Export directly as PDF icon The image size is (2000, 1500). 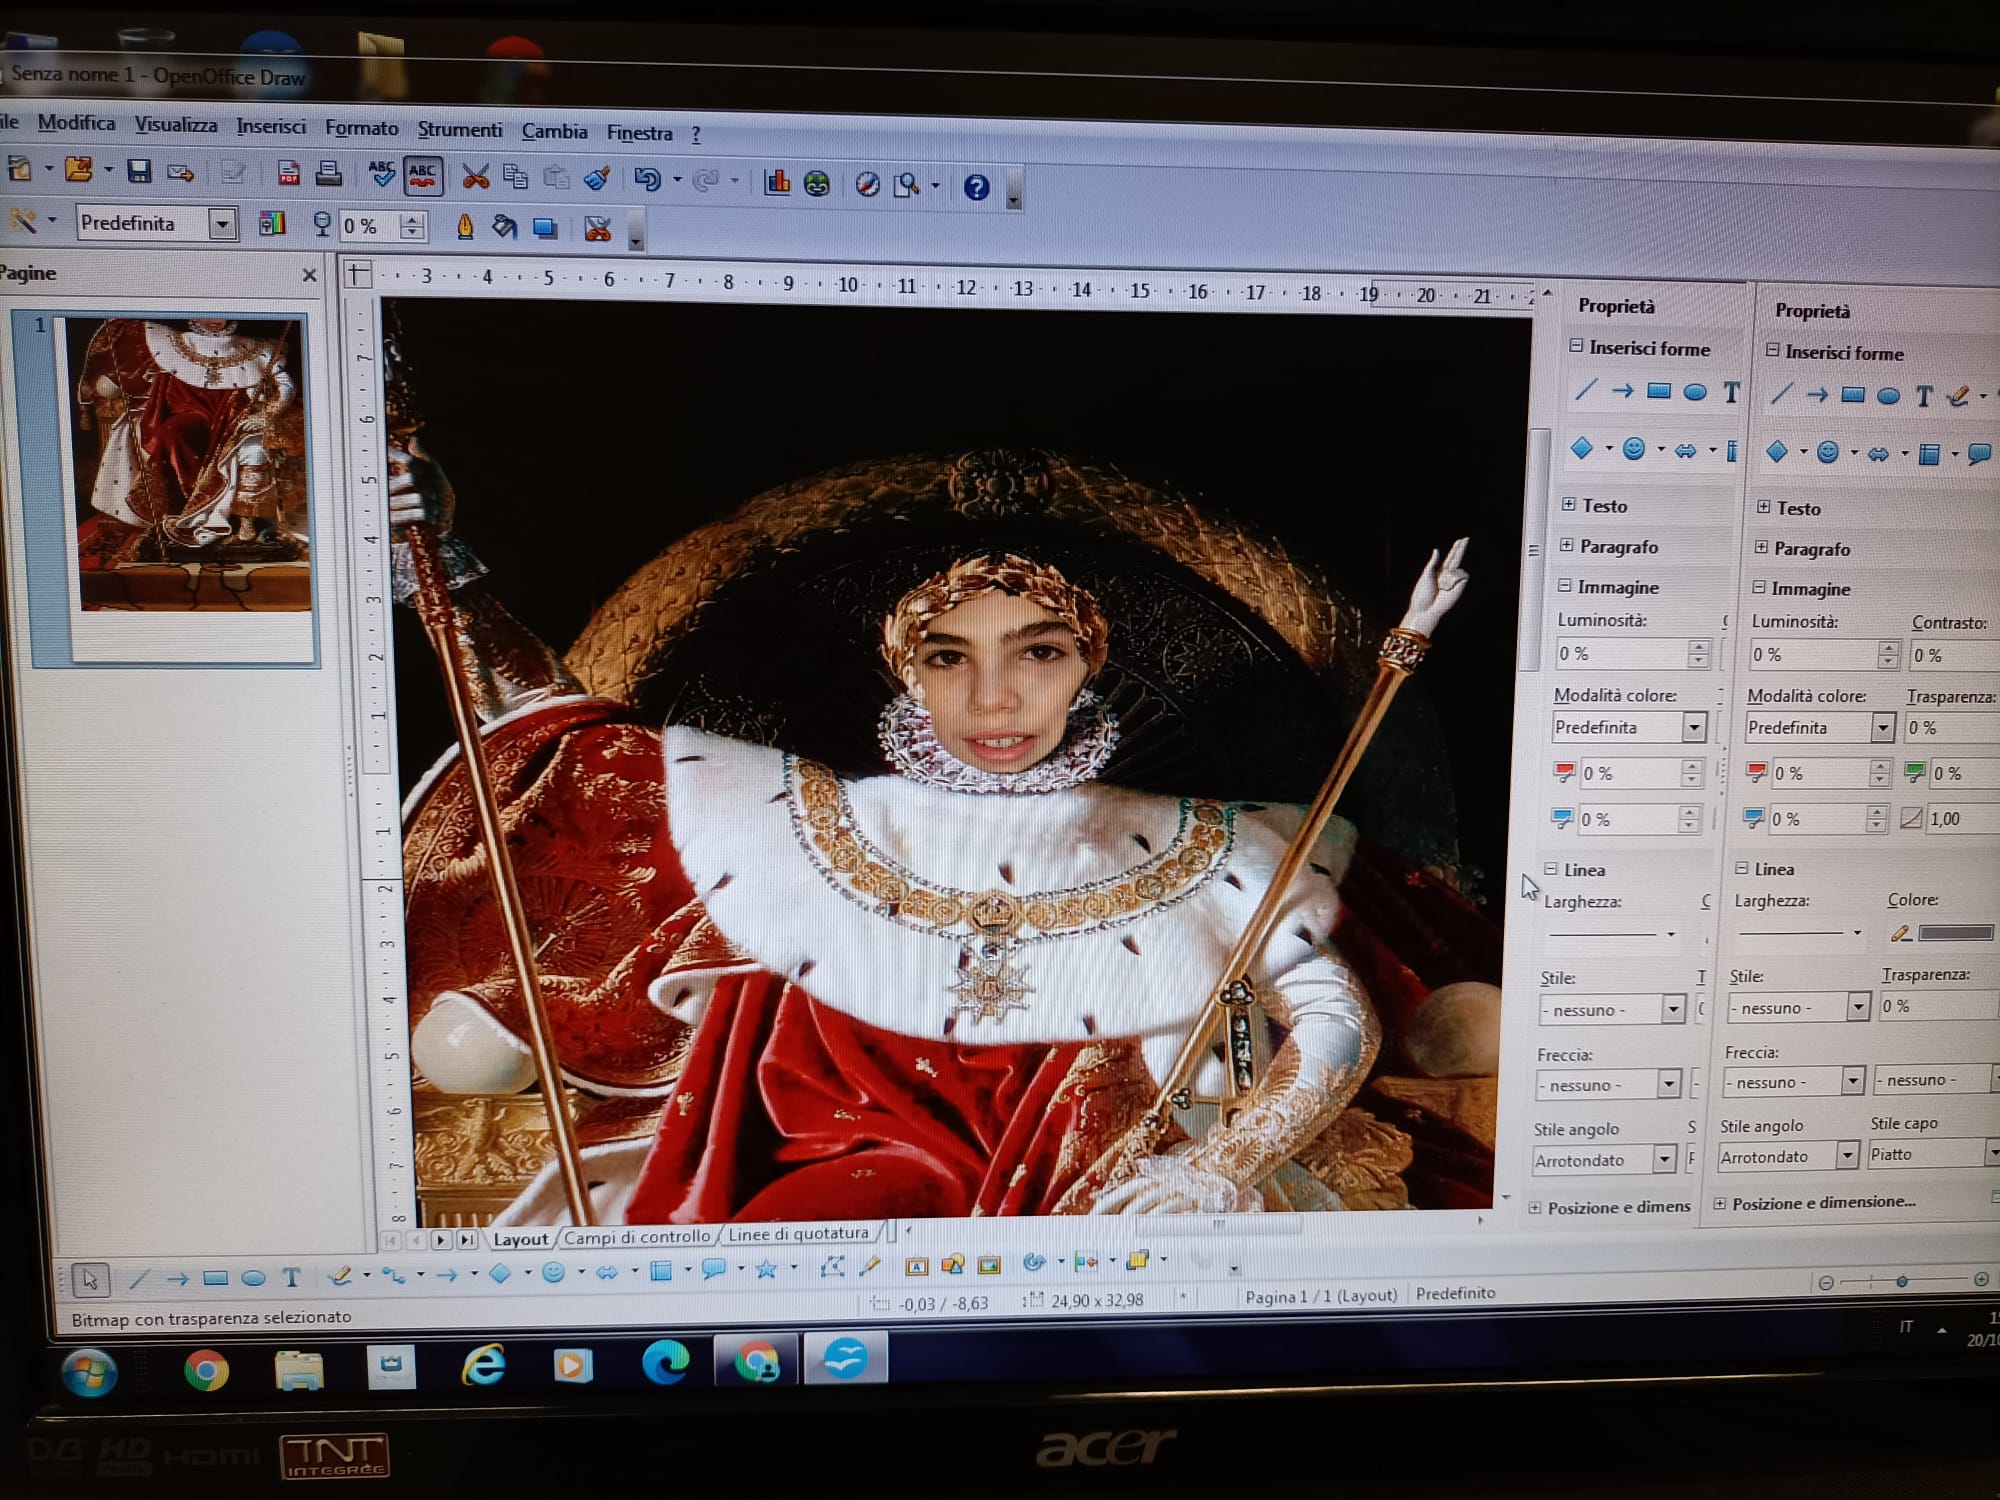[x=289, y=174]
